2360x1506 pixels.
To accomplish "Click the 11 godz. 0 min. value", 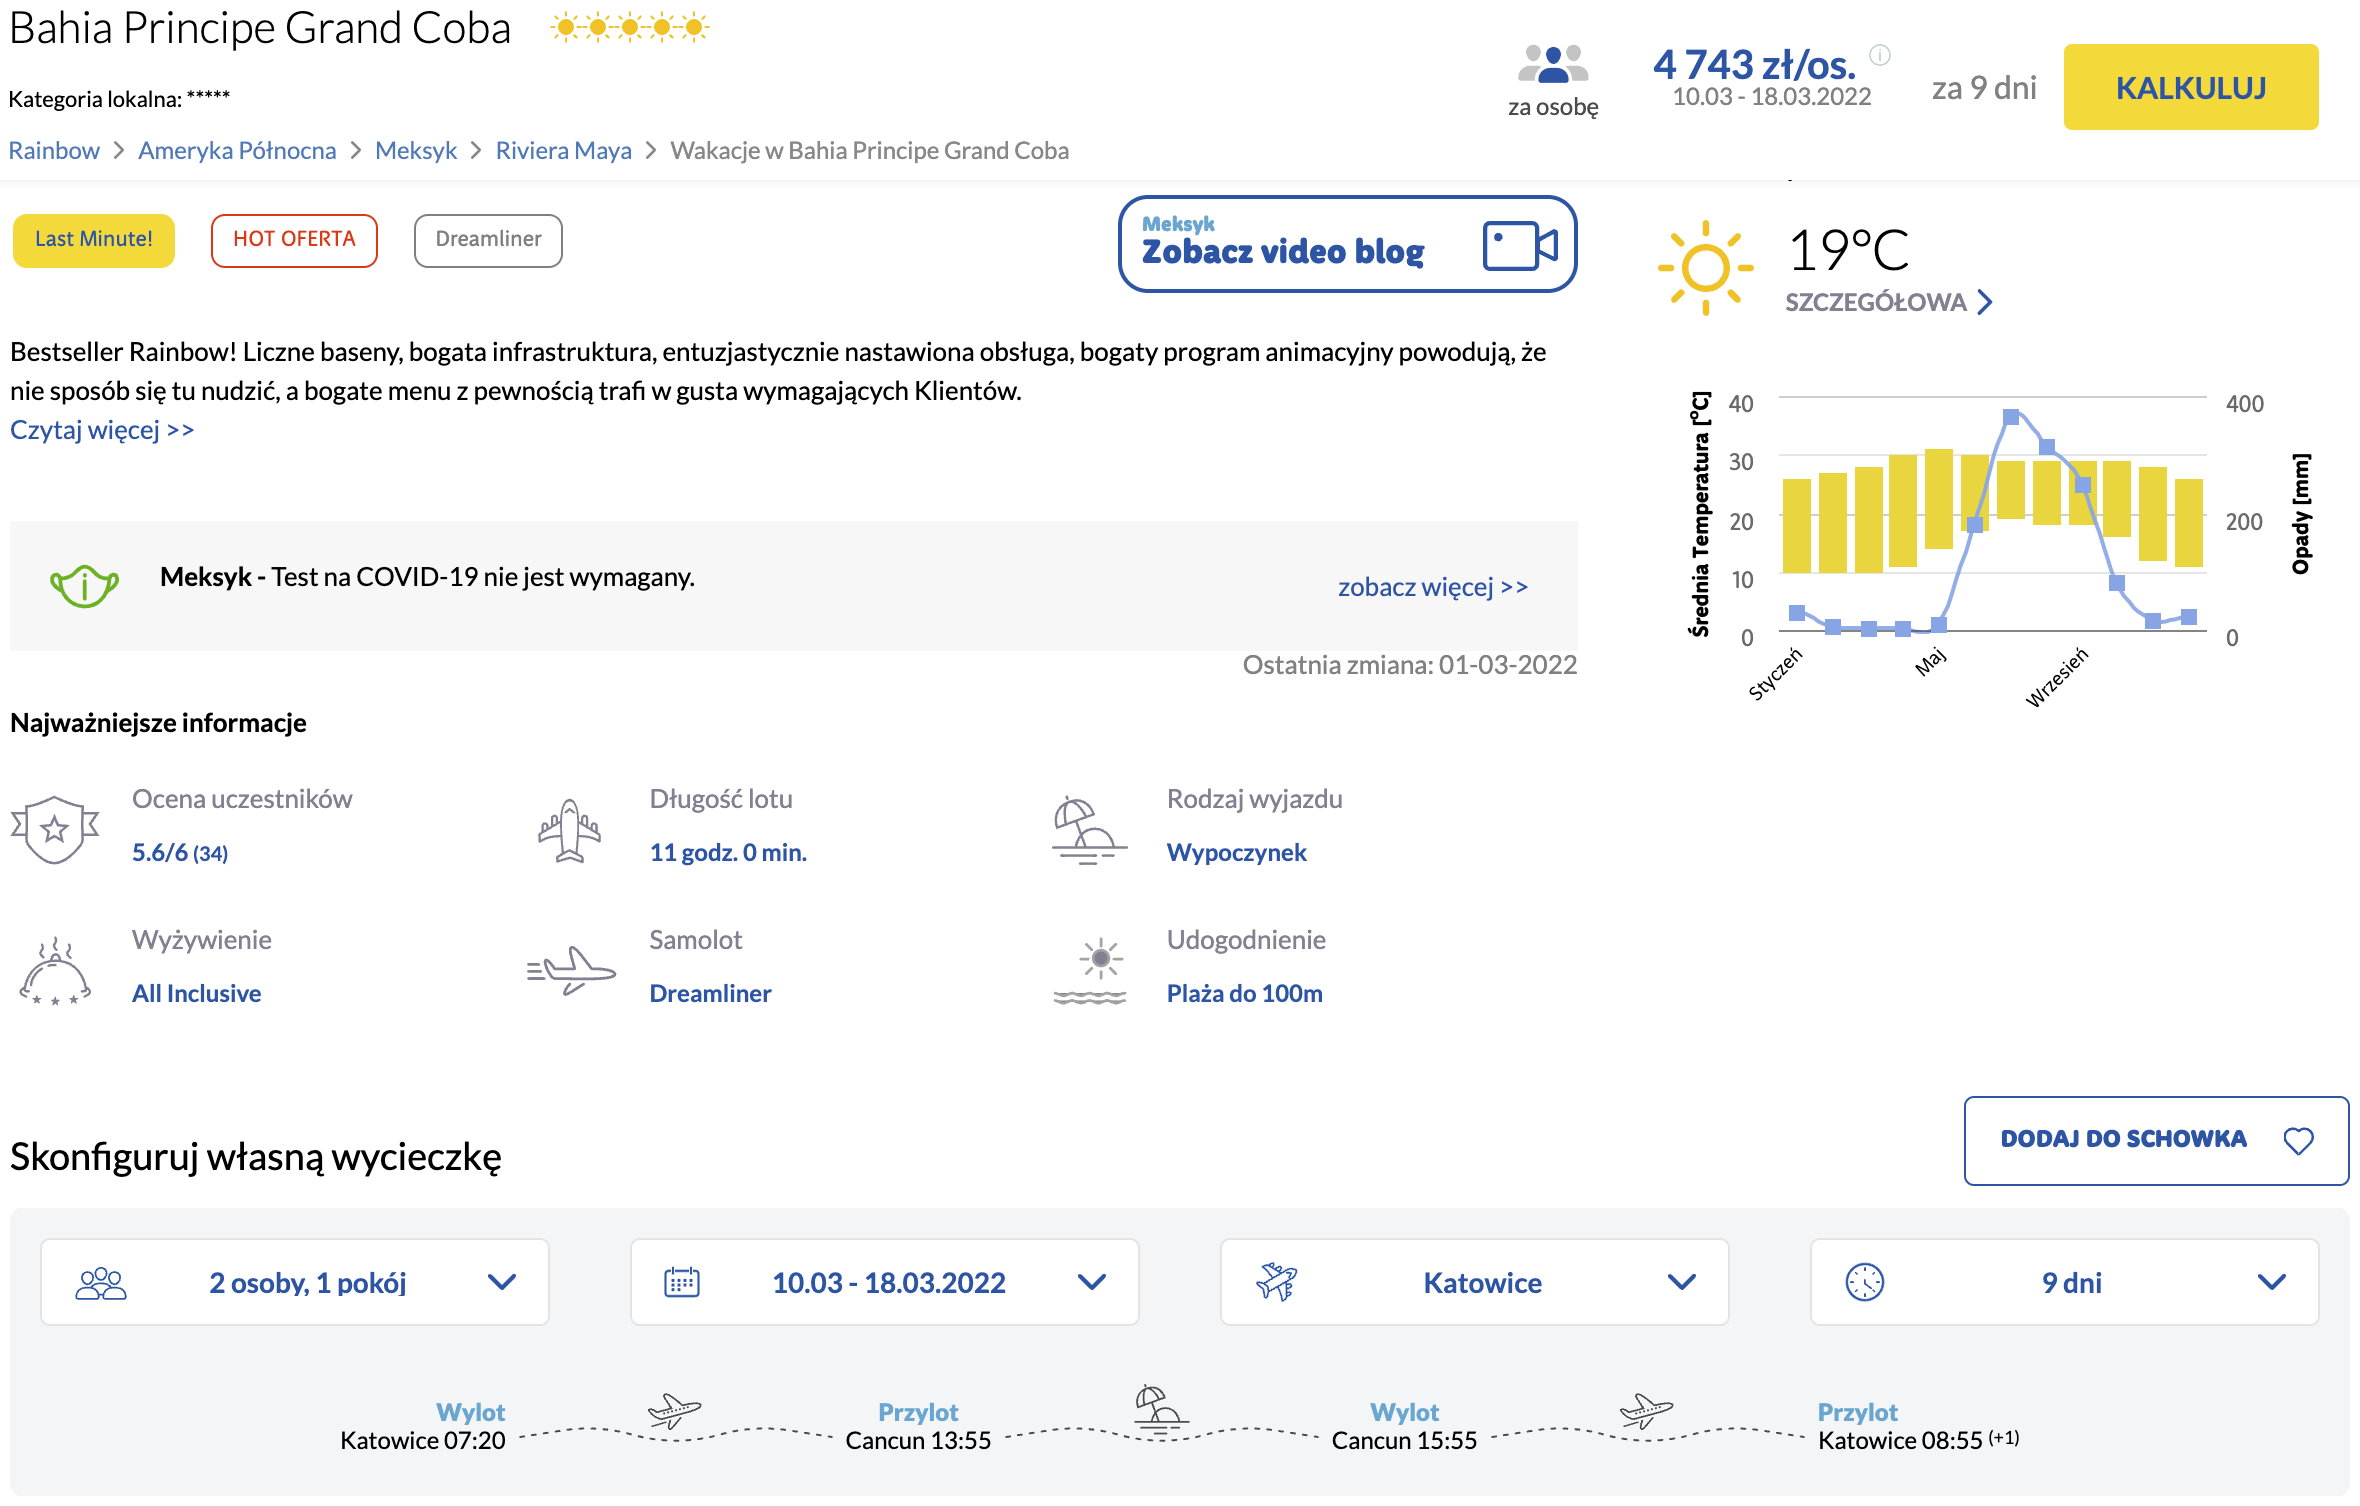I will point(728,853).
